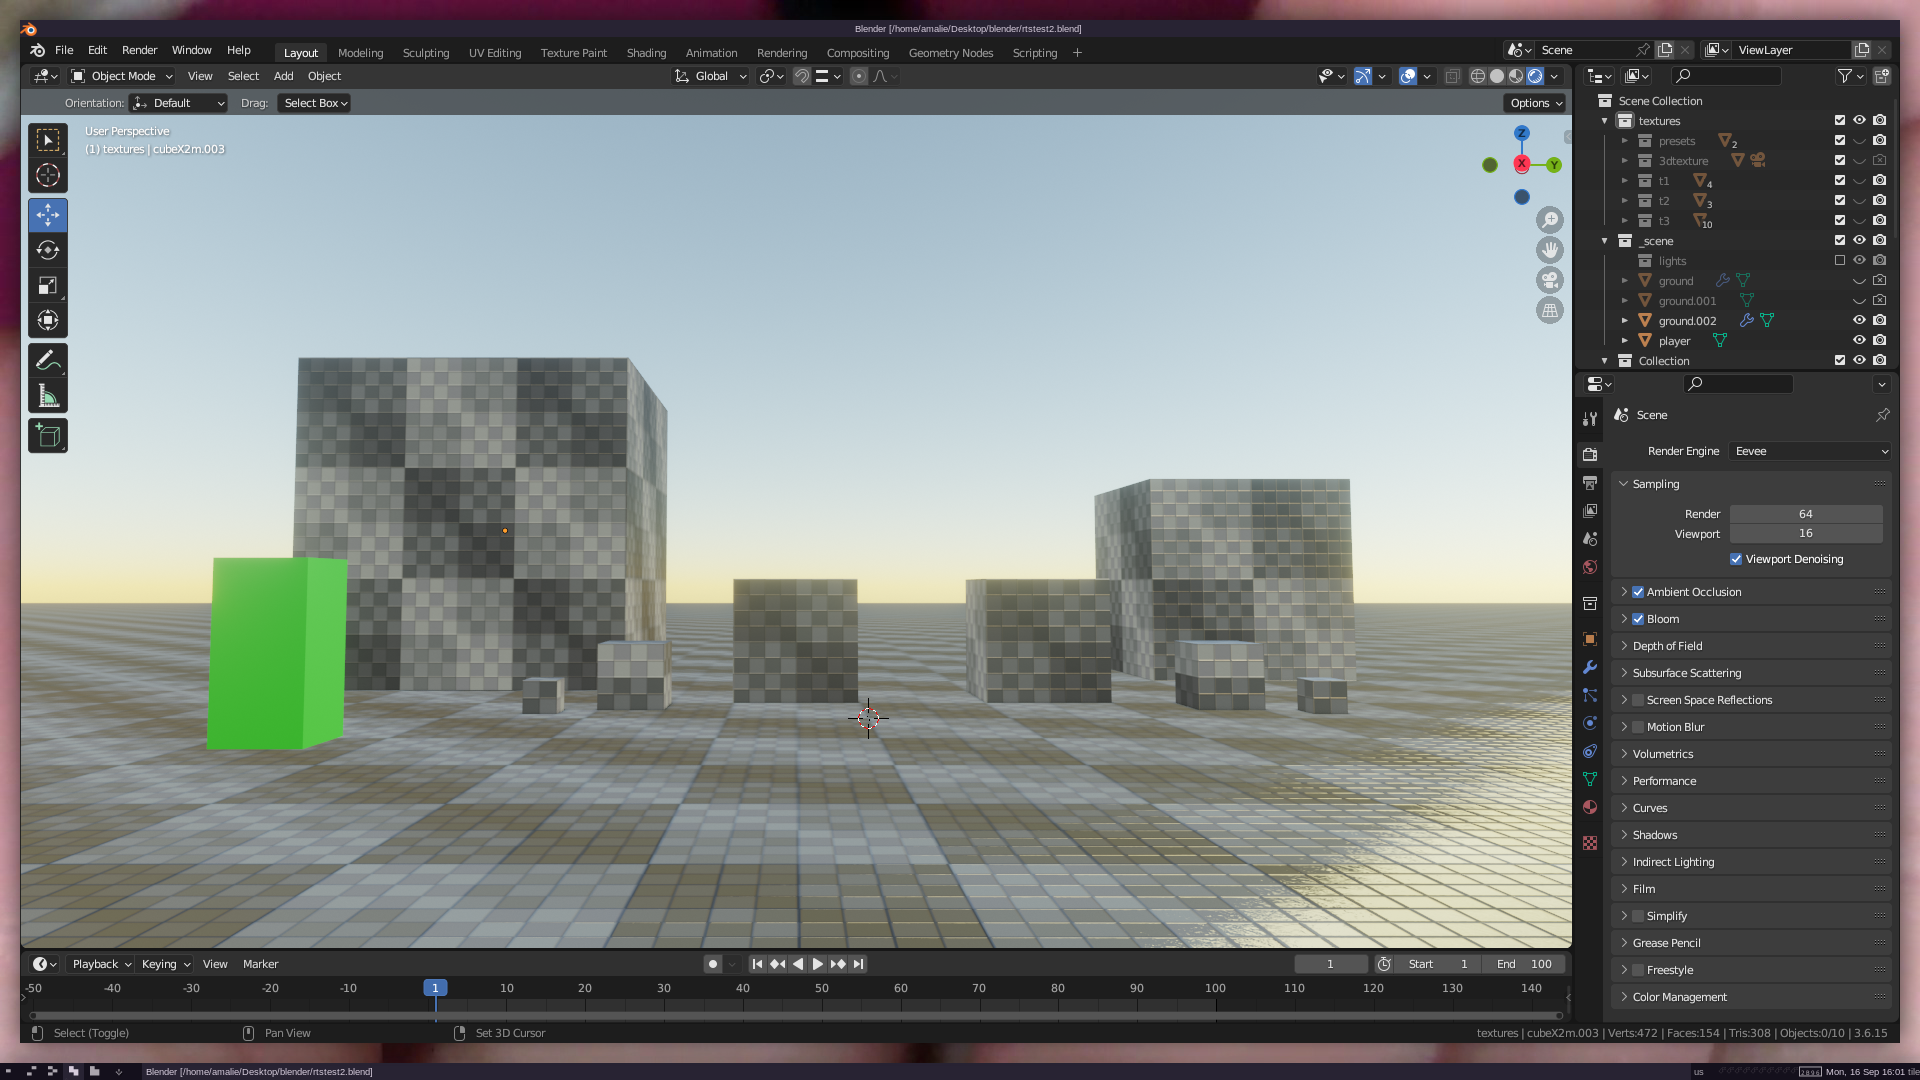This screenshot has height=1080, width=1920.
Task: Activate the Annotate pencil tool
Action: click(x=48, y=361)
